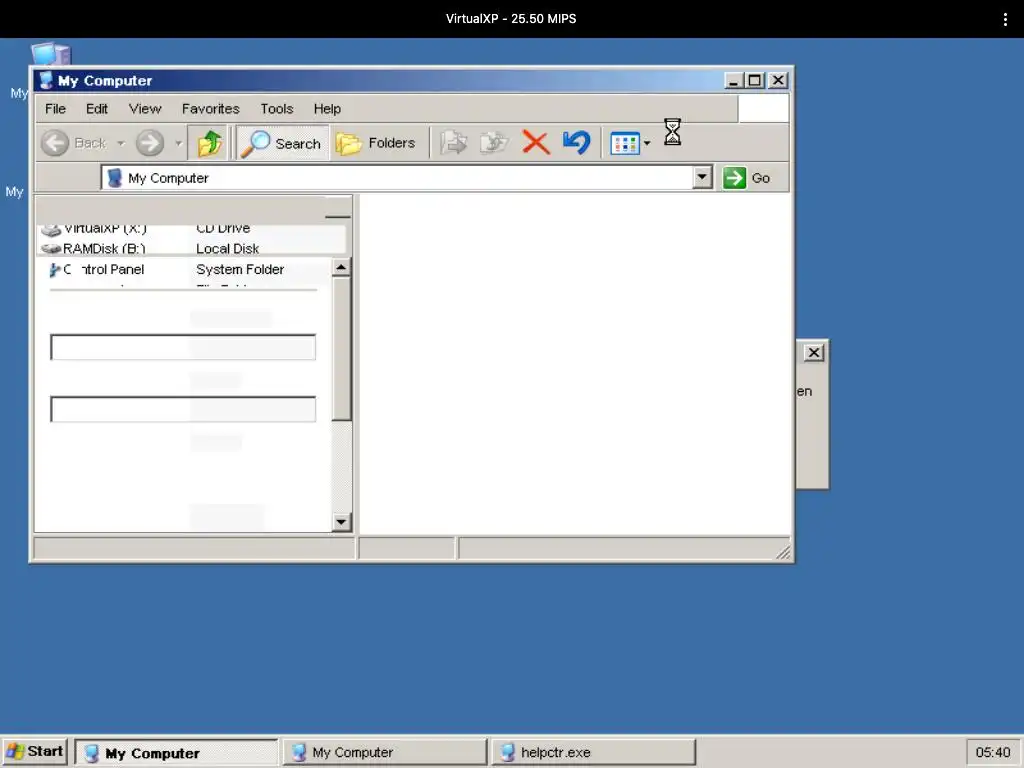Open the Views dropdown arrow
Screen dimensions: 1024x768
(647, 143)
